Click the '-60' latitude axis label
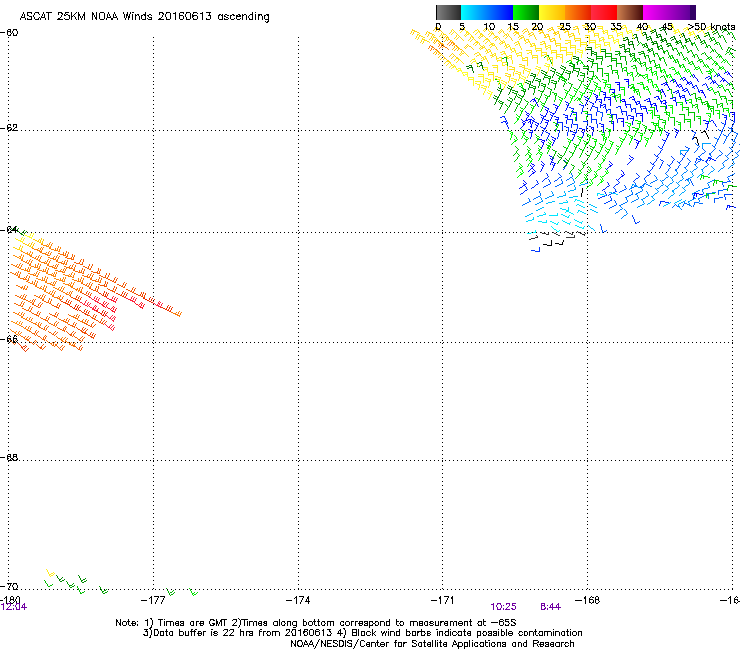740x650 pixels. pyautogui.click(x=9, y=33)
